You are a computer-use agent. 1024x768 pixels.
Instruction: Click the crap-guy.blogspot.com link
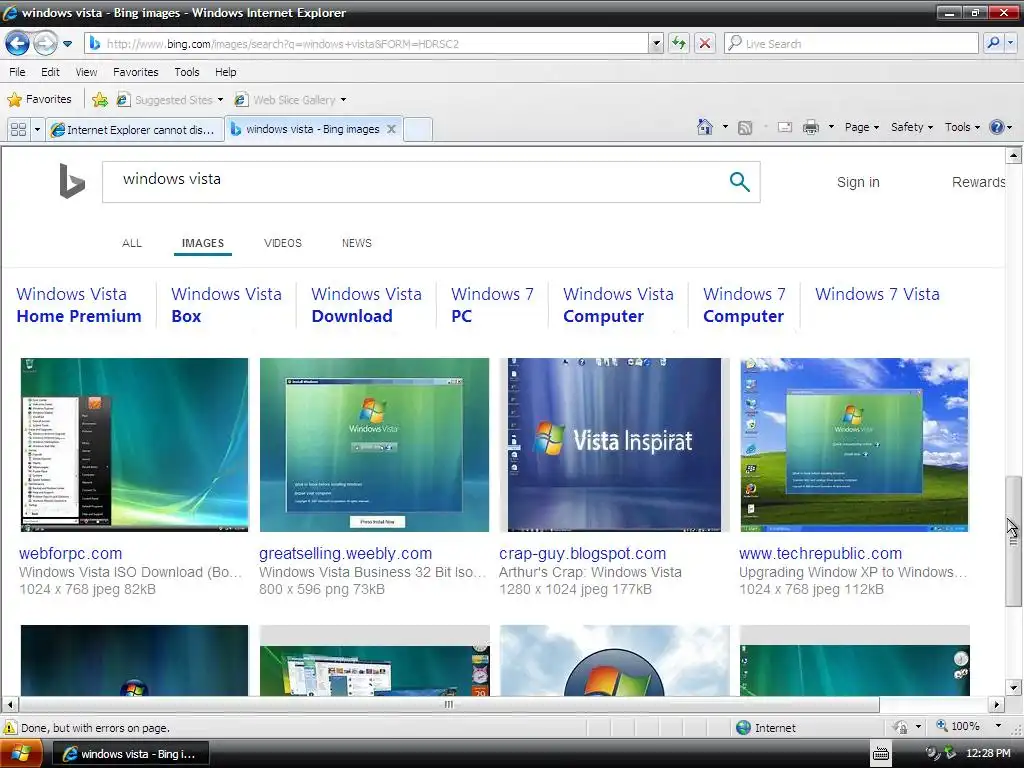pos(583,553)
